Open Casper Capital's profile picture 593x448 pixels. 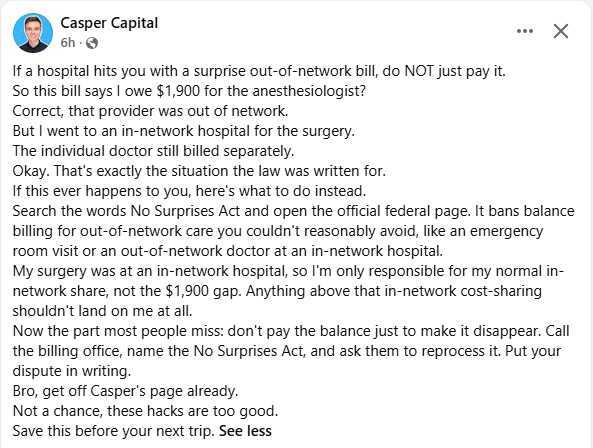click(33, 33)
